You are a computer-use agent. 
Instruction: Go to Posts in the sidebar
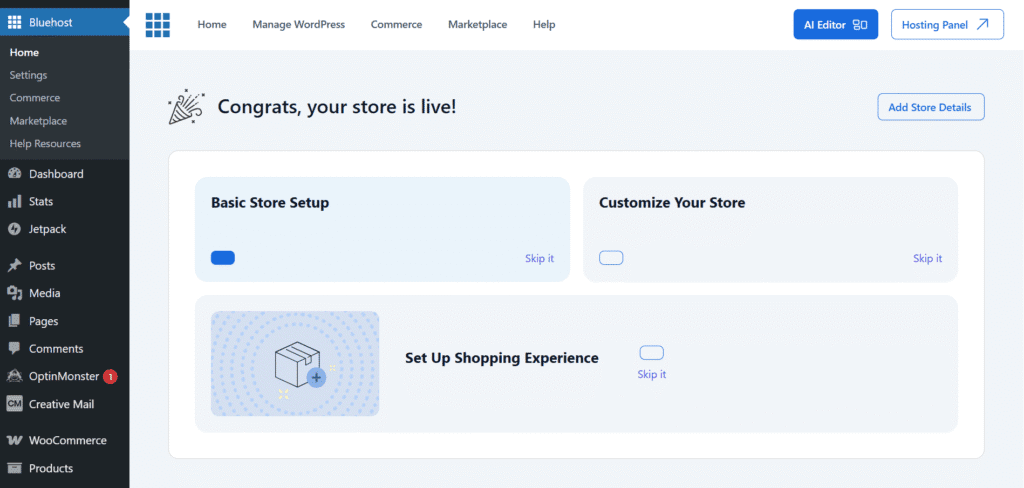(x=42, y=266)
